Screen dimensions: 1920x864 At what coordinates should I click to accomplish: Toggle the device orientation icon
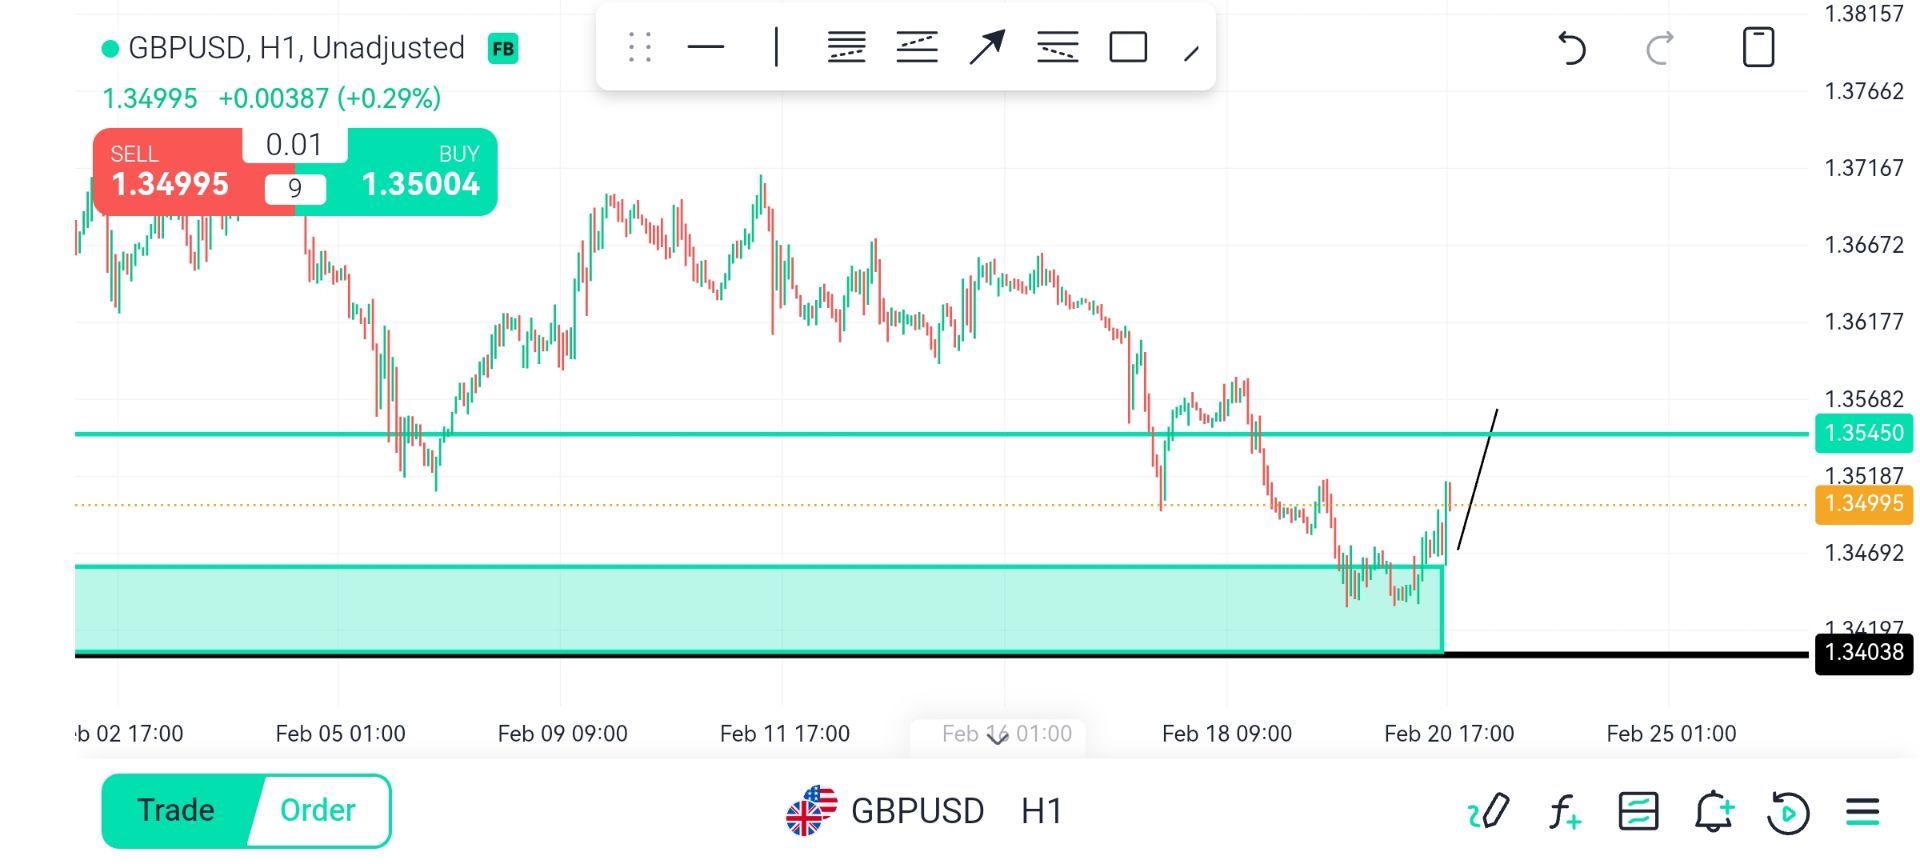[x=1758, y=48]
